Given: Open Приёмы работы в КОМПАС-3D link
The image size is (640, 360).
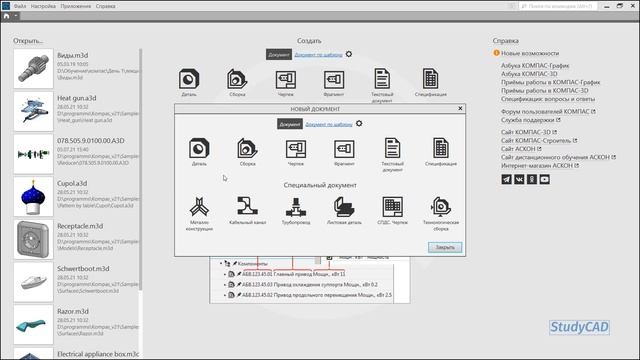Looking at the screenshot, I should 544,91.
